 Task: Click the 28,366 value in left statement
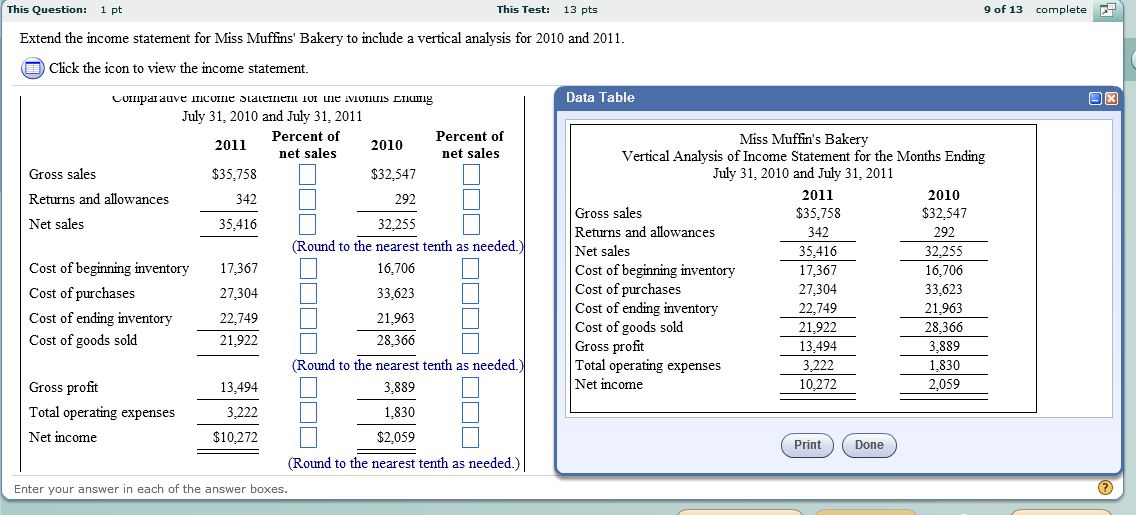[x=396, y=340]
